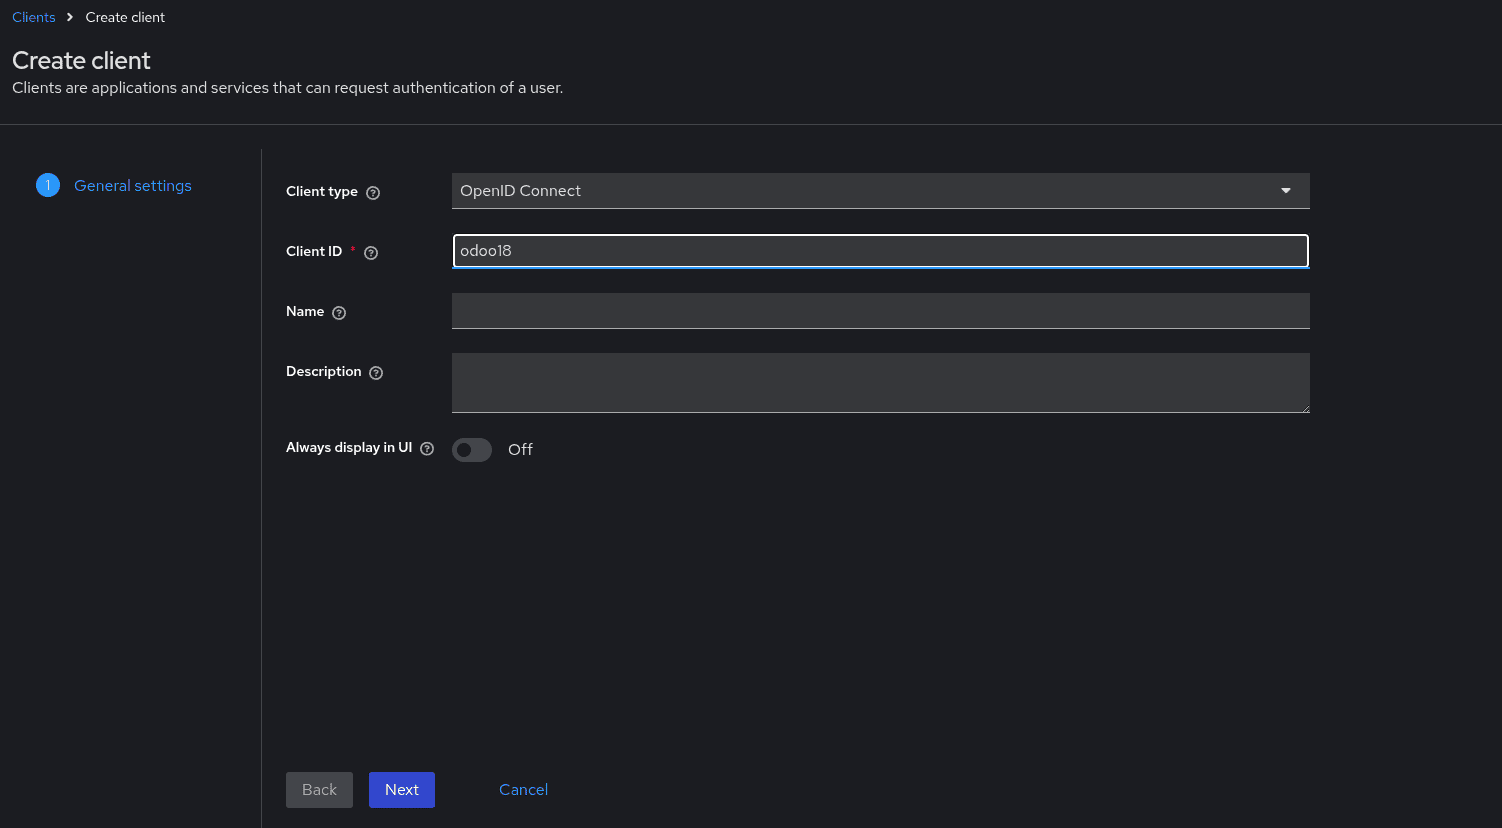This screenshot has height=828, width=1502.
Task: Open the Client ID help tooltip
Action: pyautogui.click(x=370, y=252)
